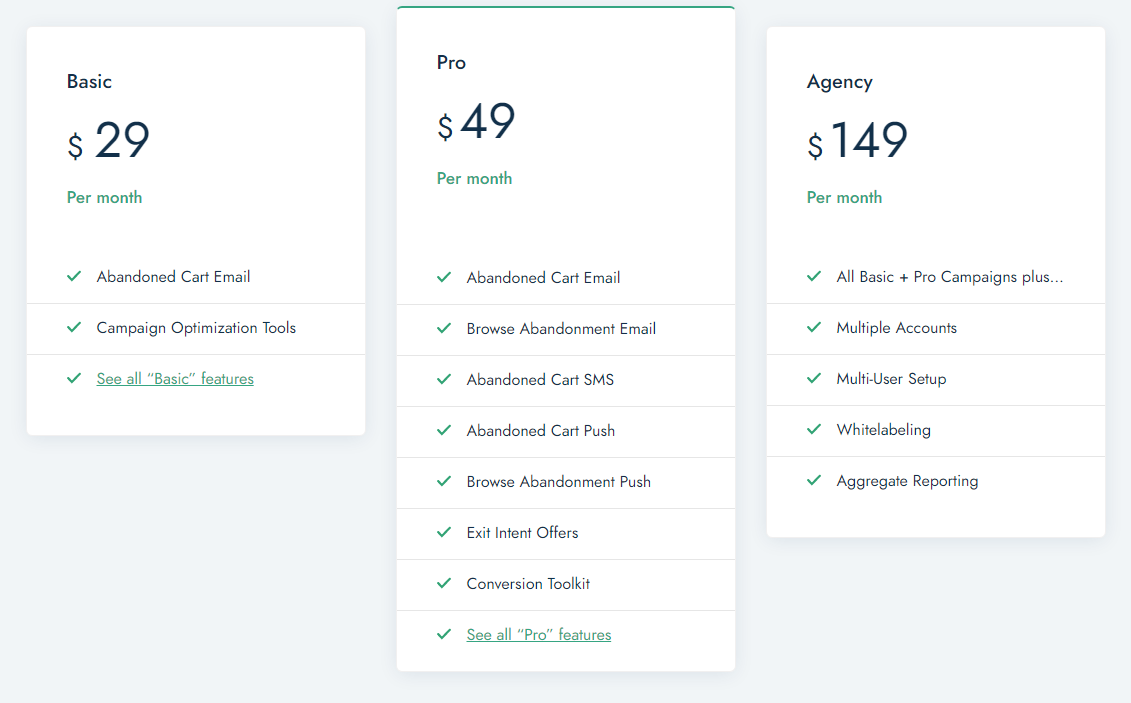The width and height of the screenshot is (1131, 703).
Task: Click the Browse Abandonment Email feature
Action: (561, 329)
